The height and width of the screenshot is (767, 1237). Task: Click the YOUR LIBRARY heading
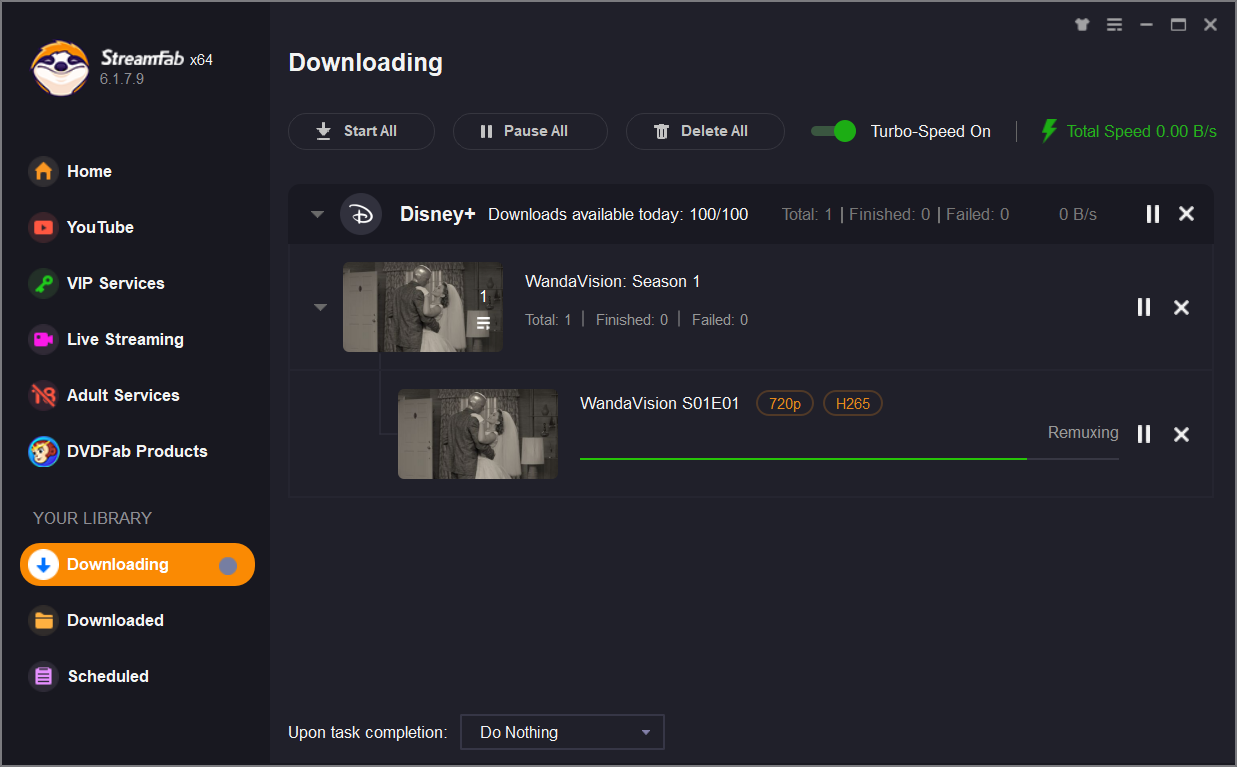click(x=92, y=518)
